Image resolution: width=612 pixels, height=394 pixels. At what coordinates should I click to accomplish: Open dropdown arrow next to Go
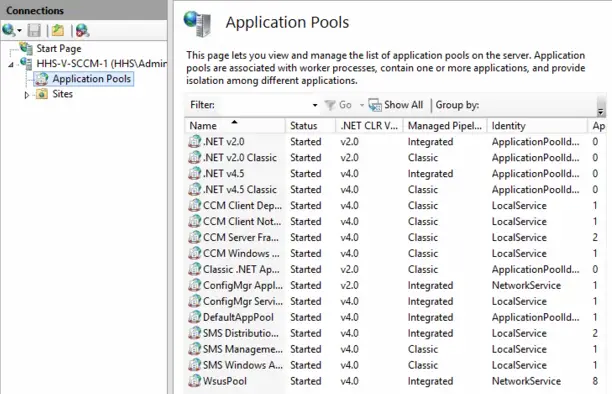(361, 105)
